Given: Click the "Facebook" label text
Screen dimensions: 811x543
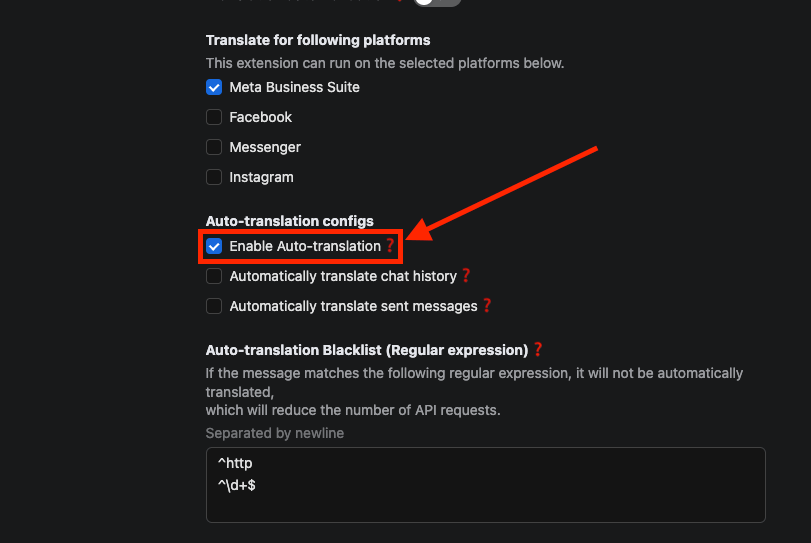Looking at the screenshot, I should 260,117.
